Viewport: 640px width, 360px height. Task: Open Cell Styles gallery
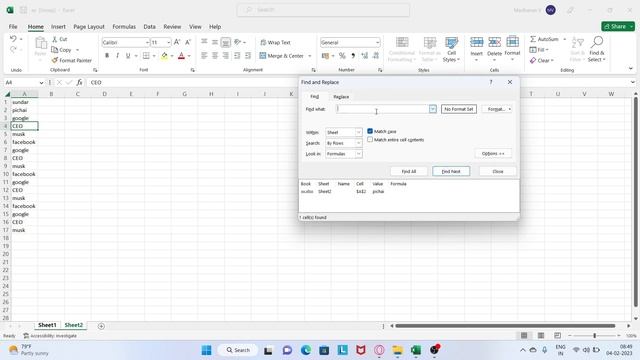pyautogui.click(x=451, y=49)
